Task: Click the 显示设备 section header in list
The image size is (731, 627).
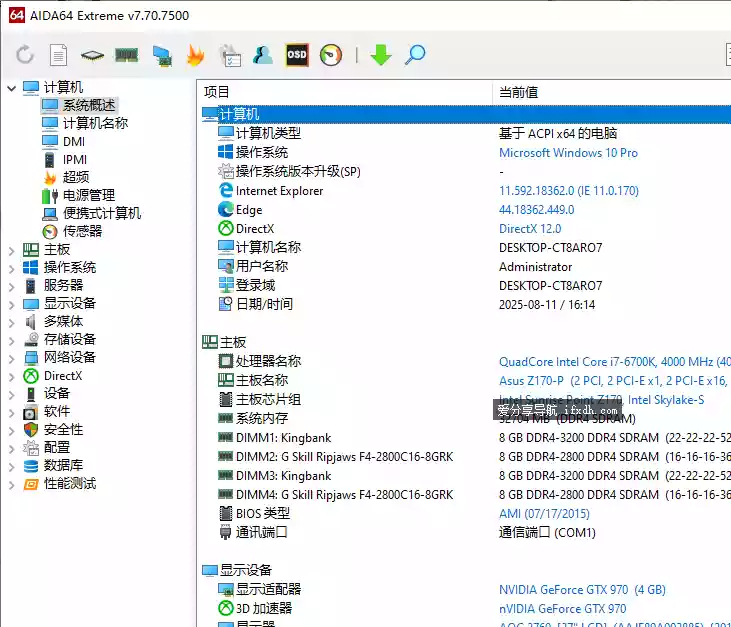Action: [237, 571]
